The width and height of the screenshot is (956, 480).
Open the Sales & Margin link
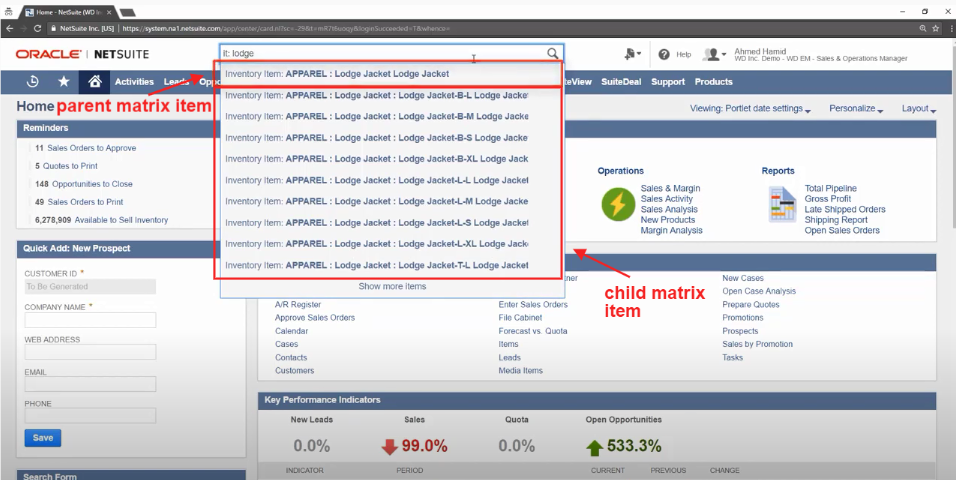[x=670, y=188]
